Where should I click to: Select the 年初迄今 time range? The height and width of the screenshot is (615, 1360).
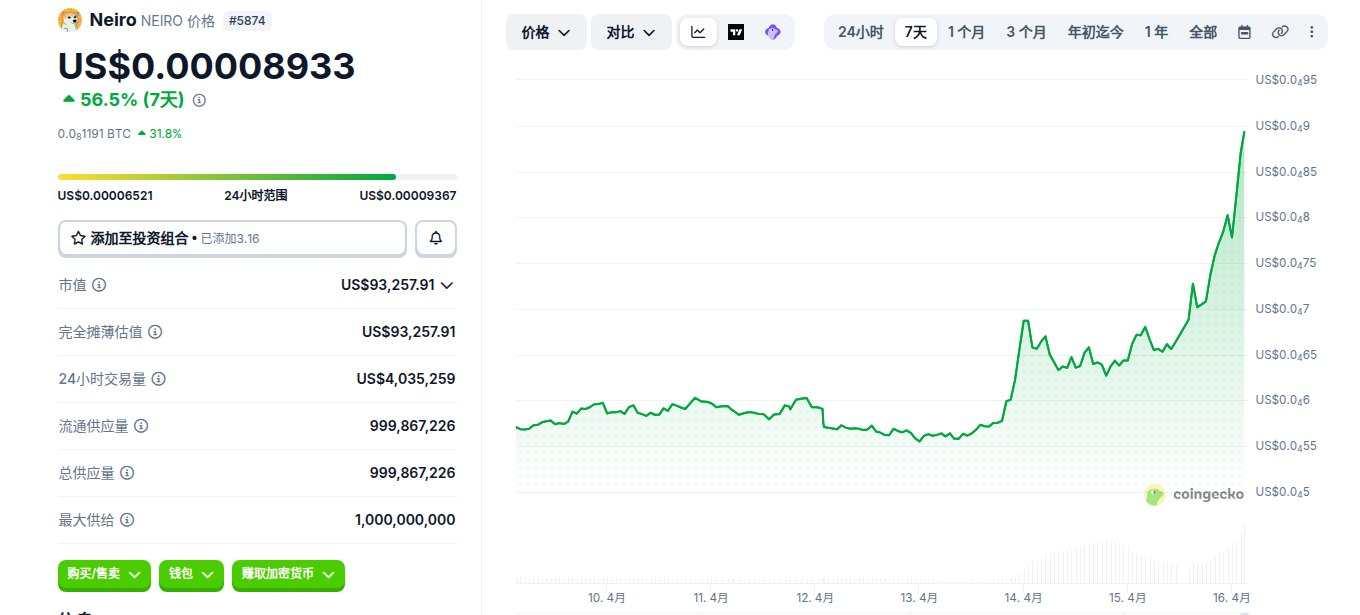pyautogui.click(x=1095, y=32)
